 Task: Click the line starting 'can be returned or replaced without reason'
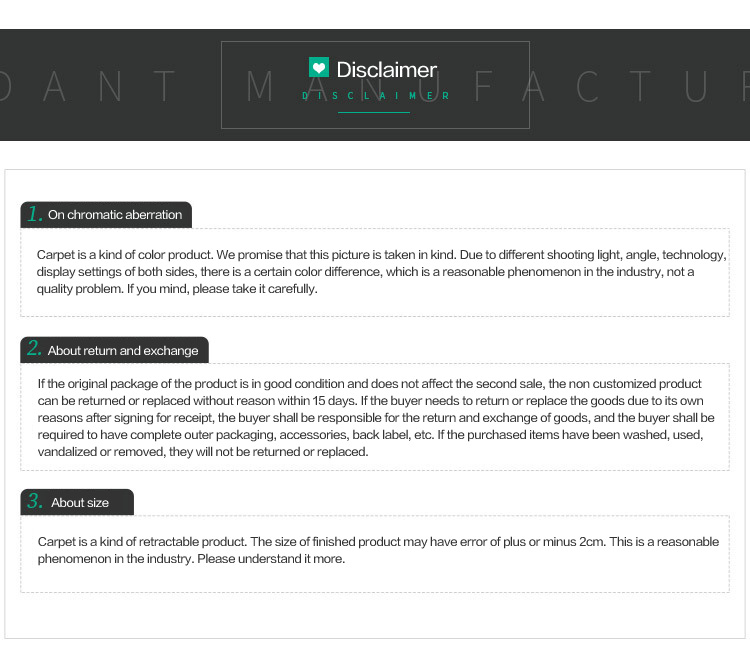click(371, 400)
